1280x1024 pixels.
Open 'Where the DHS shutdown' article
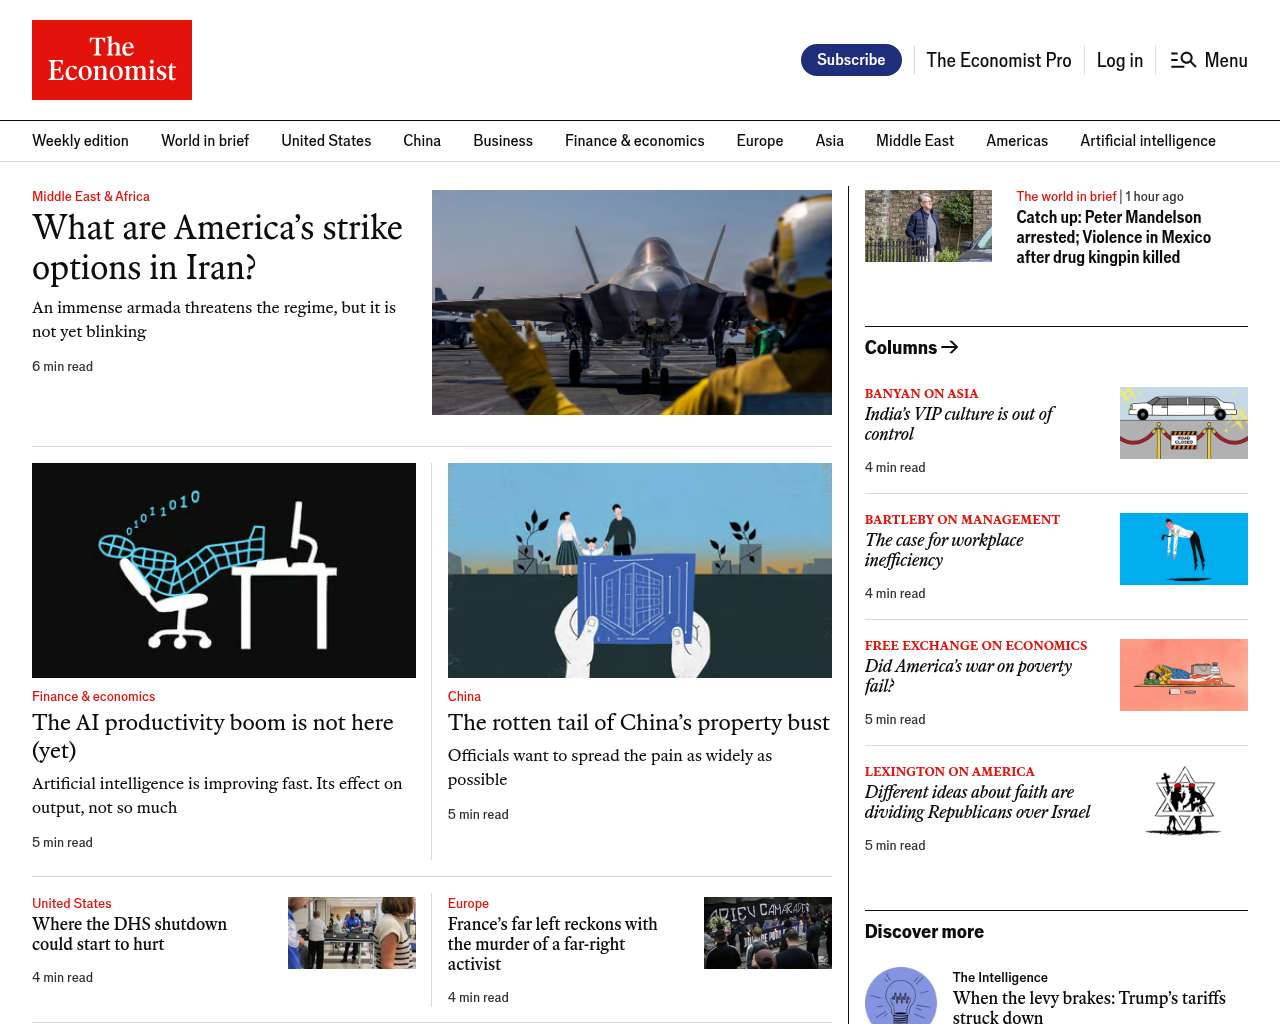click(129, 934)
